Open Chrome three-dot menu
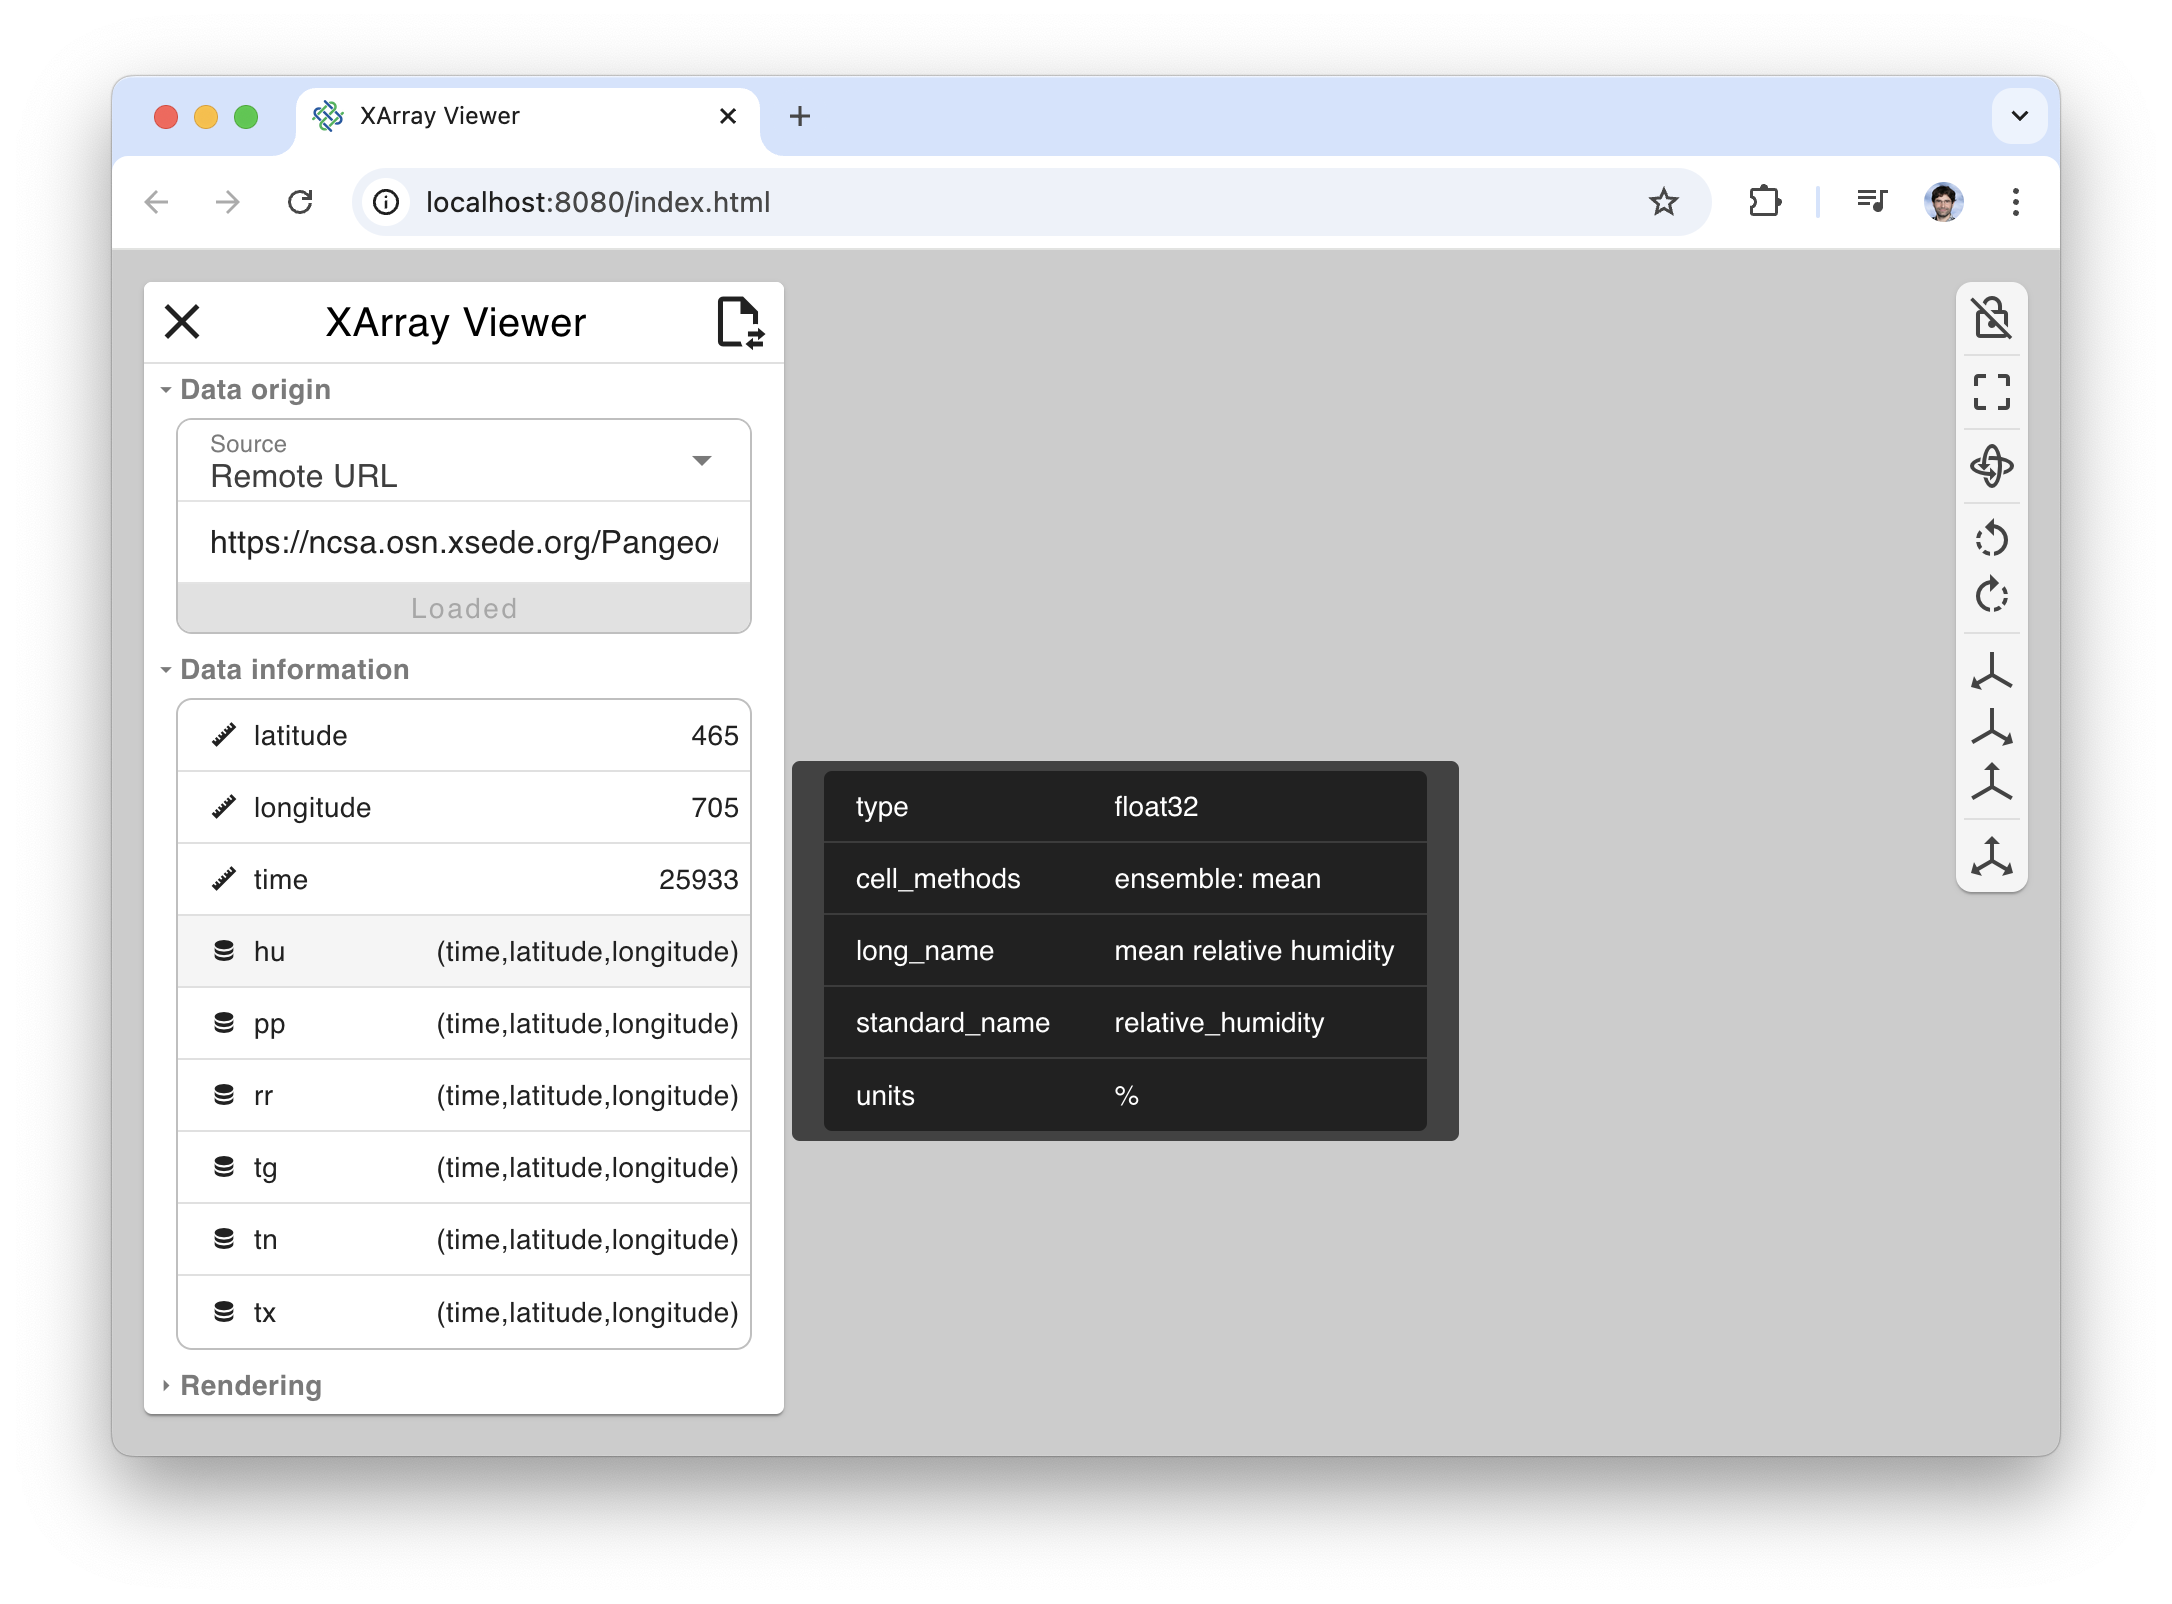The width and height of the screenshot is (2172, 1604). tap(2015, 202)
